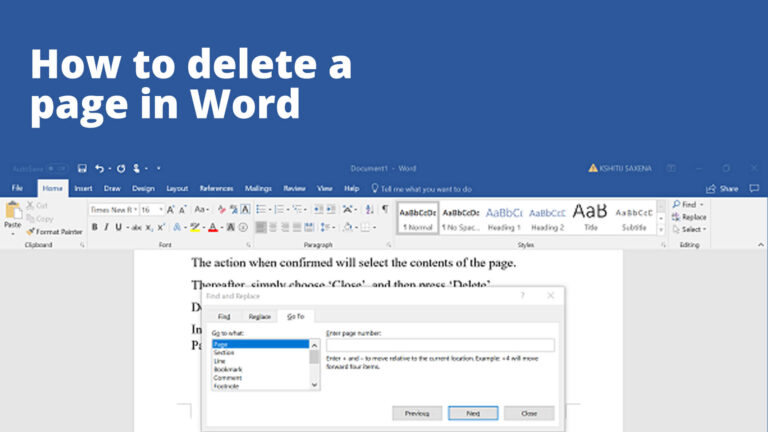
Task: Toggle Underline formatting
Action: (x=118, y=227)
